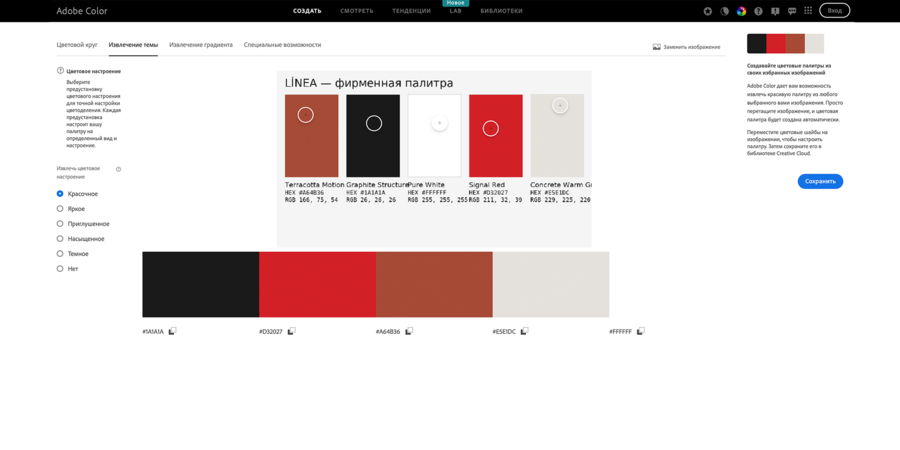Select the red #D32027 palette swatch

pyautogui.click(x=317, y=284)
